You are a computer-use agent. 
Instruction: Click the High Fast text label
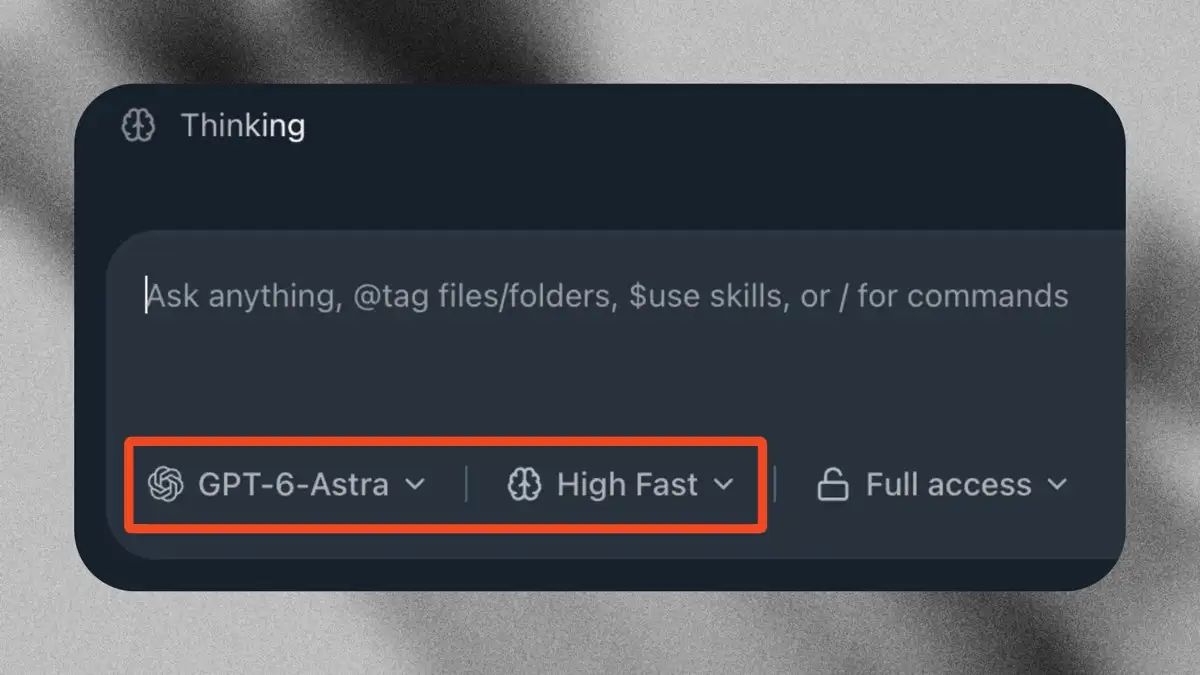pos(627,485)
